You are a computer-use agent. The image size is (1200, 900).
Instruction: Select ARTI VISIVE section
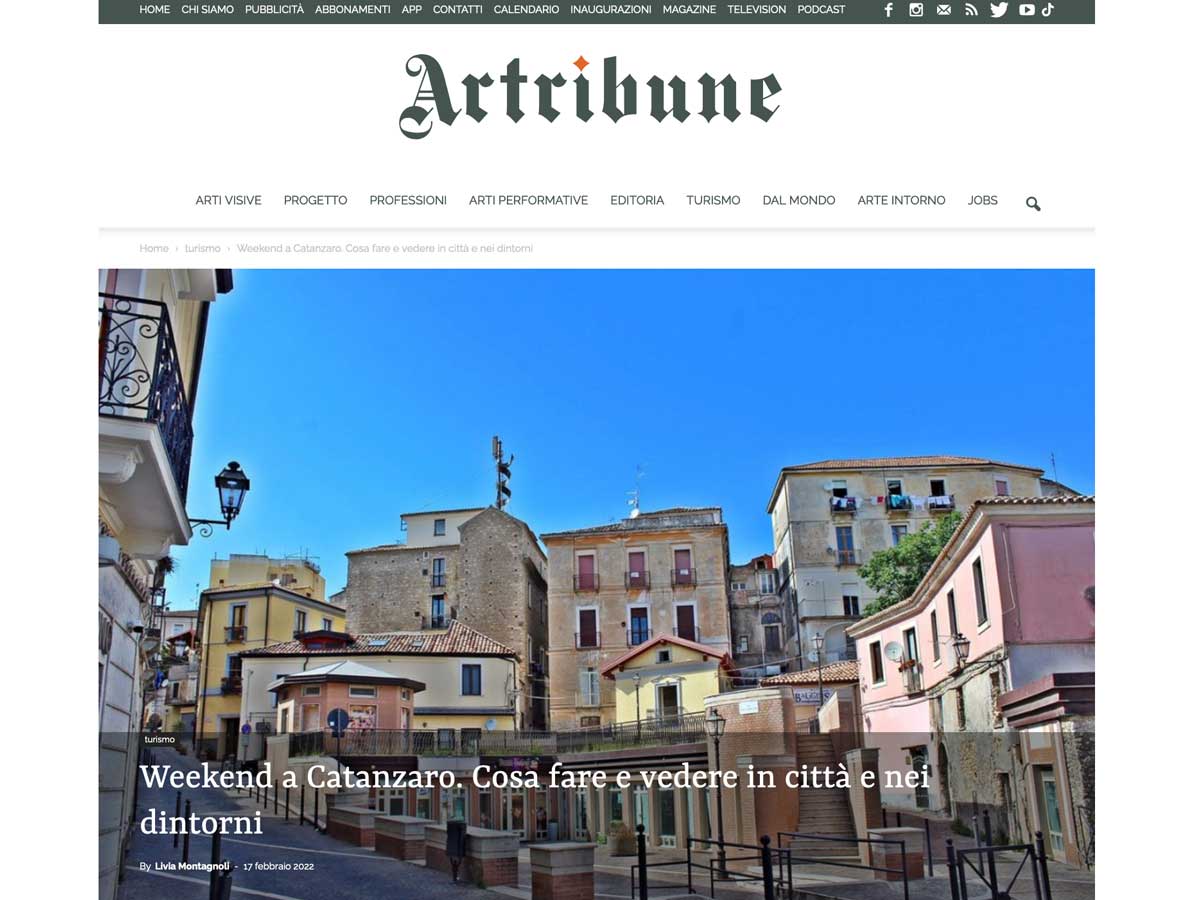coord(228,201)
